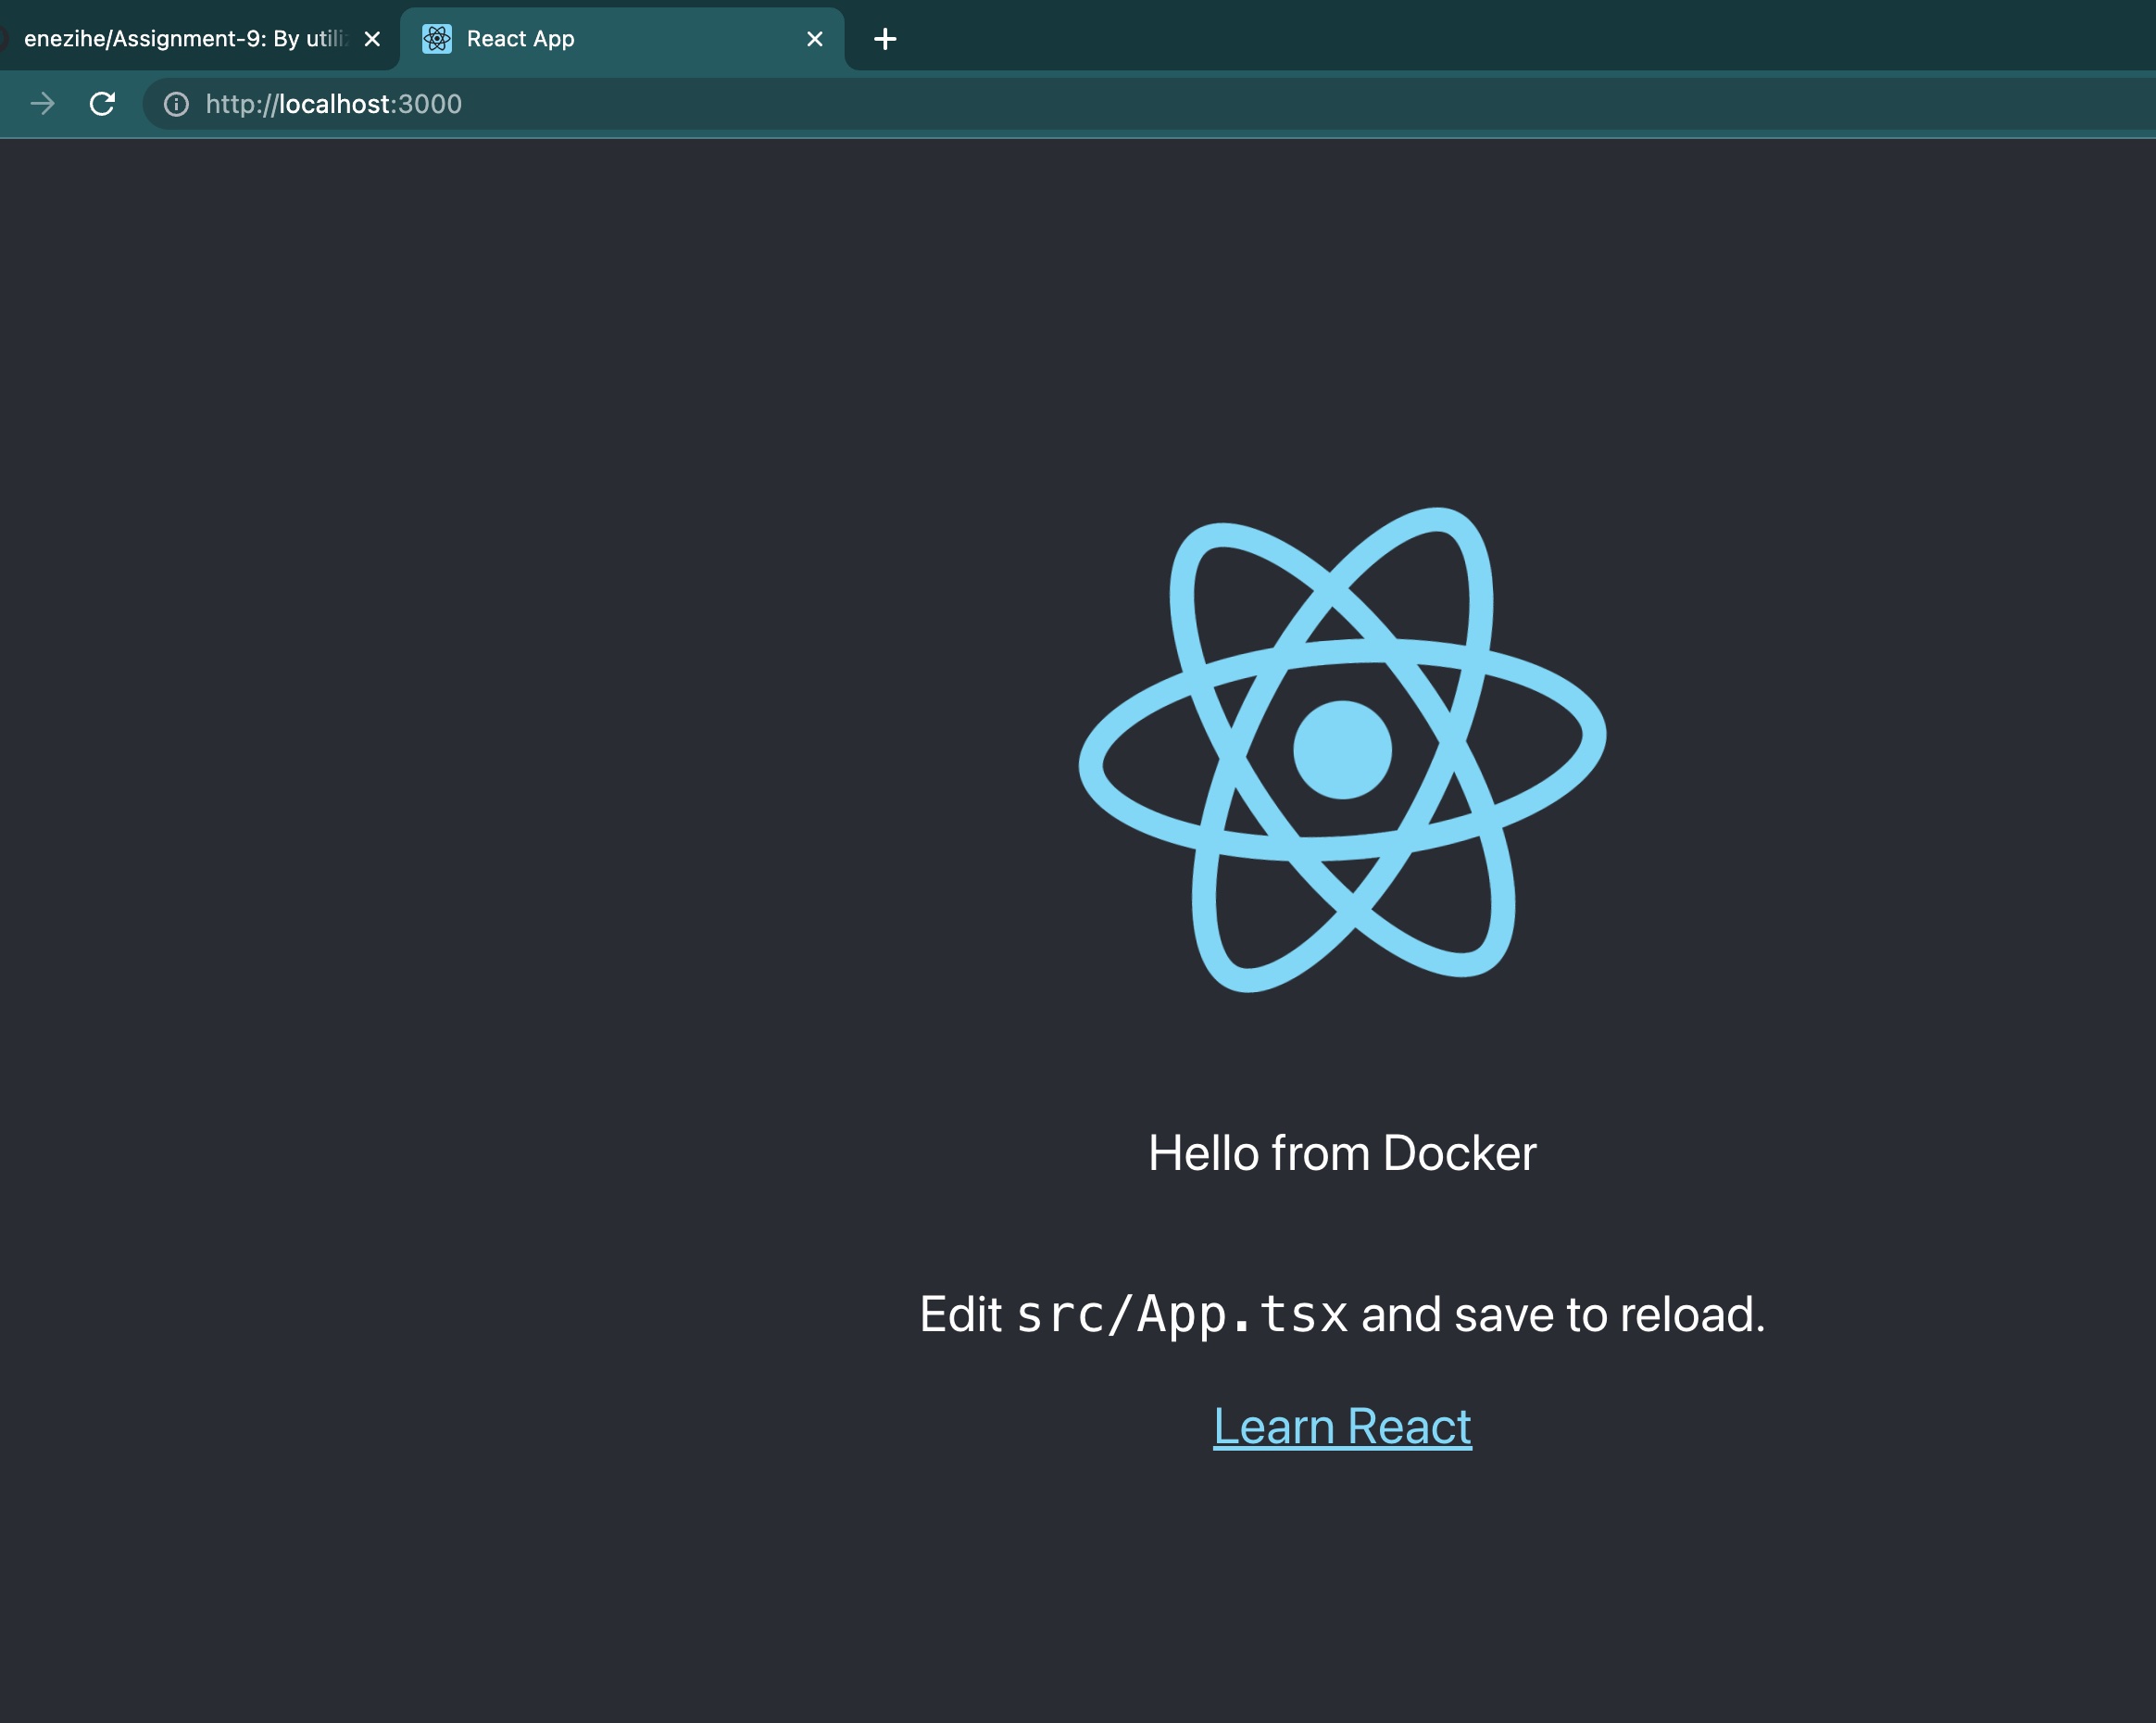Click the word "Edit" in the paragraph
Image resolution: width=2156 pixels, height=1723 pixels.
tap(960, 1314)
